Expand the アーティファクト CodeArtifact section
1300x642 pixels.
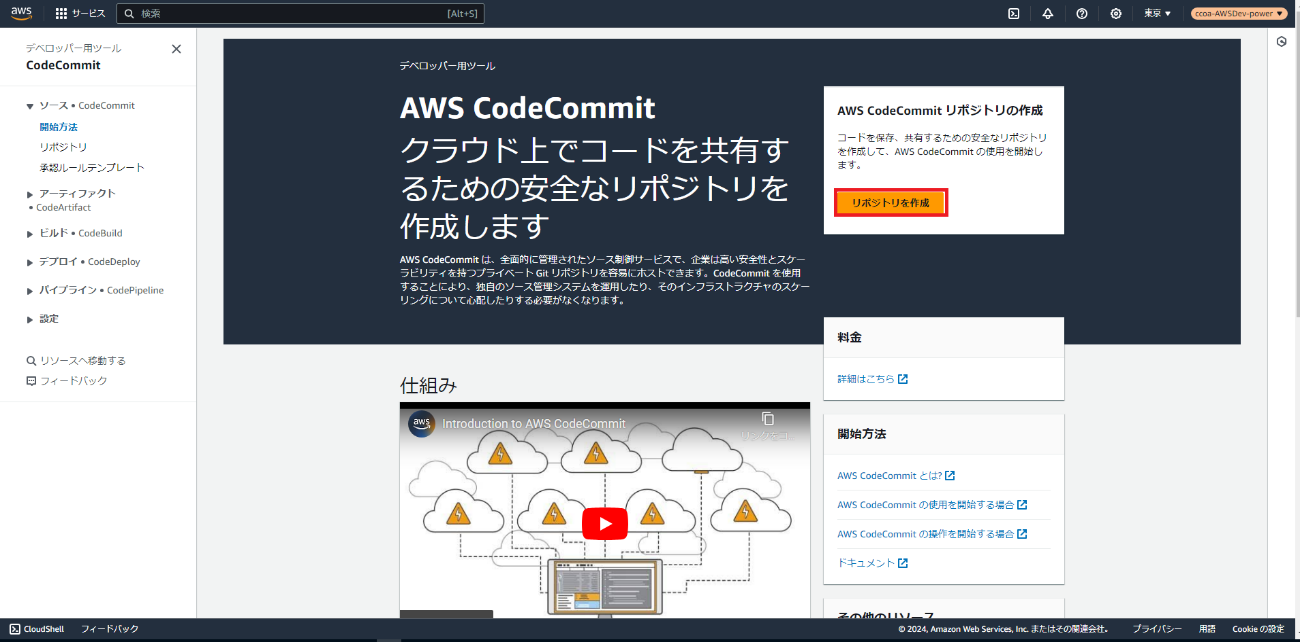30,194
